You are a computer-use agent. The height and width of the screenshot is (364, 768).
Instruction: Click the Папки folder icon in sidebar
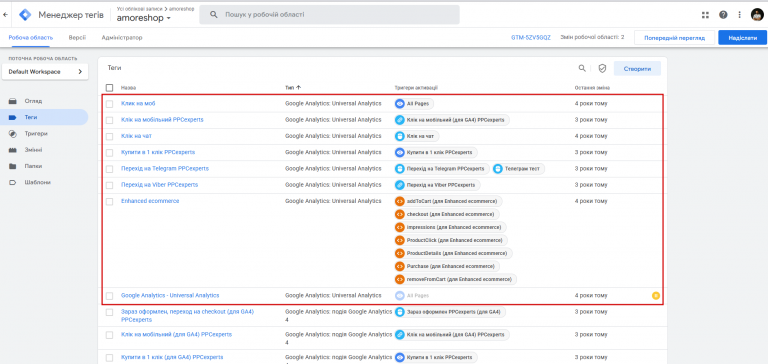(13, 166)
